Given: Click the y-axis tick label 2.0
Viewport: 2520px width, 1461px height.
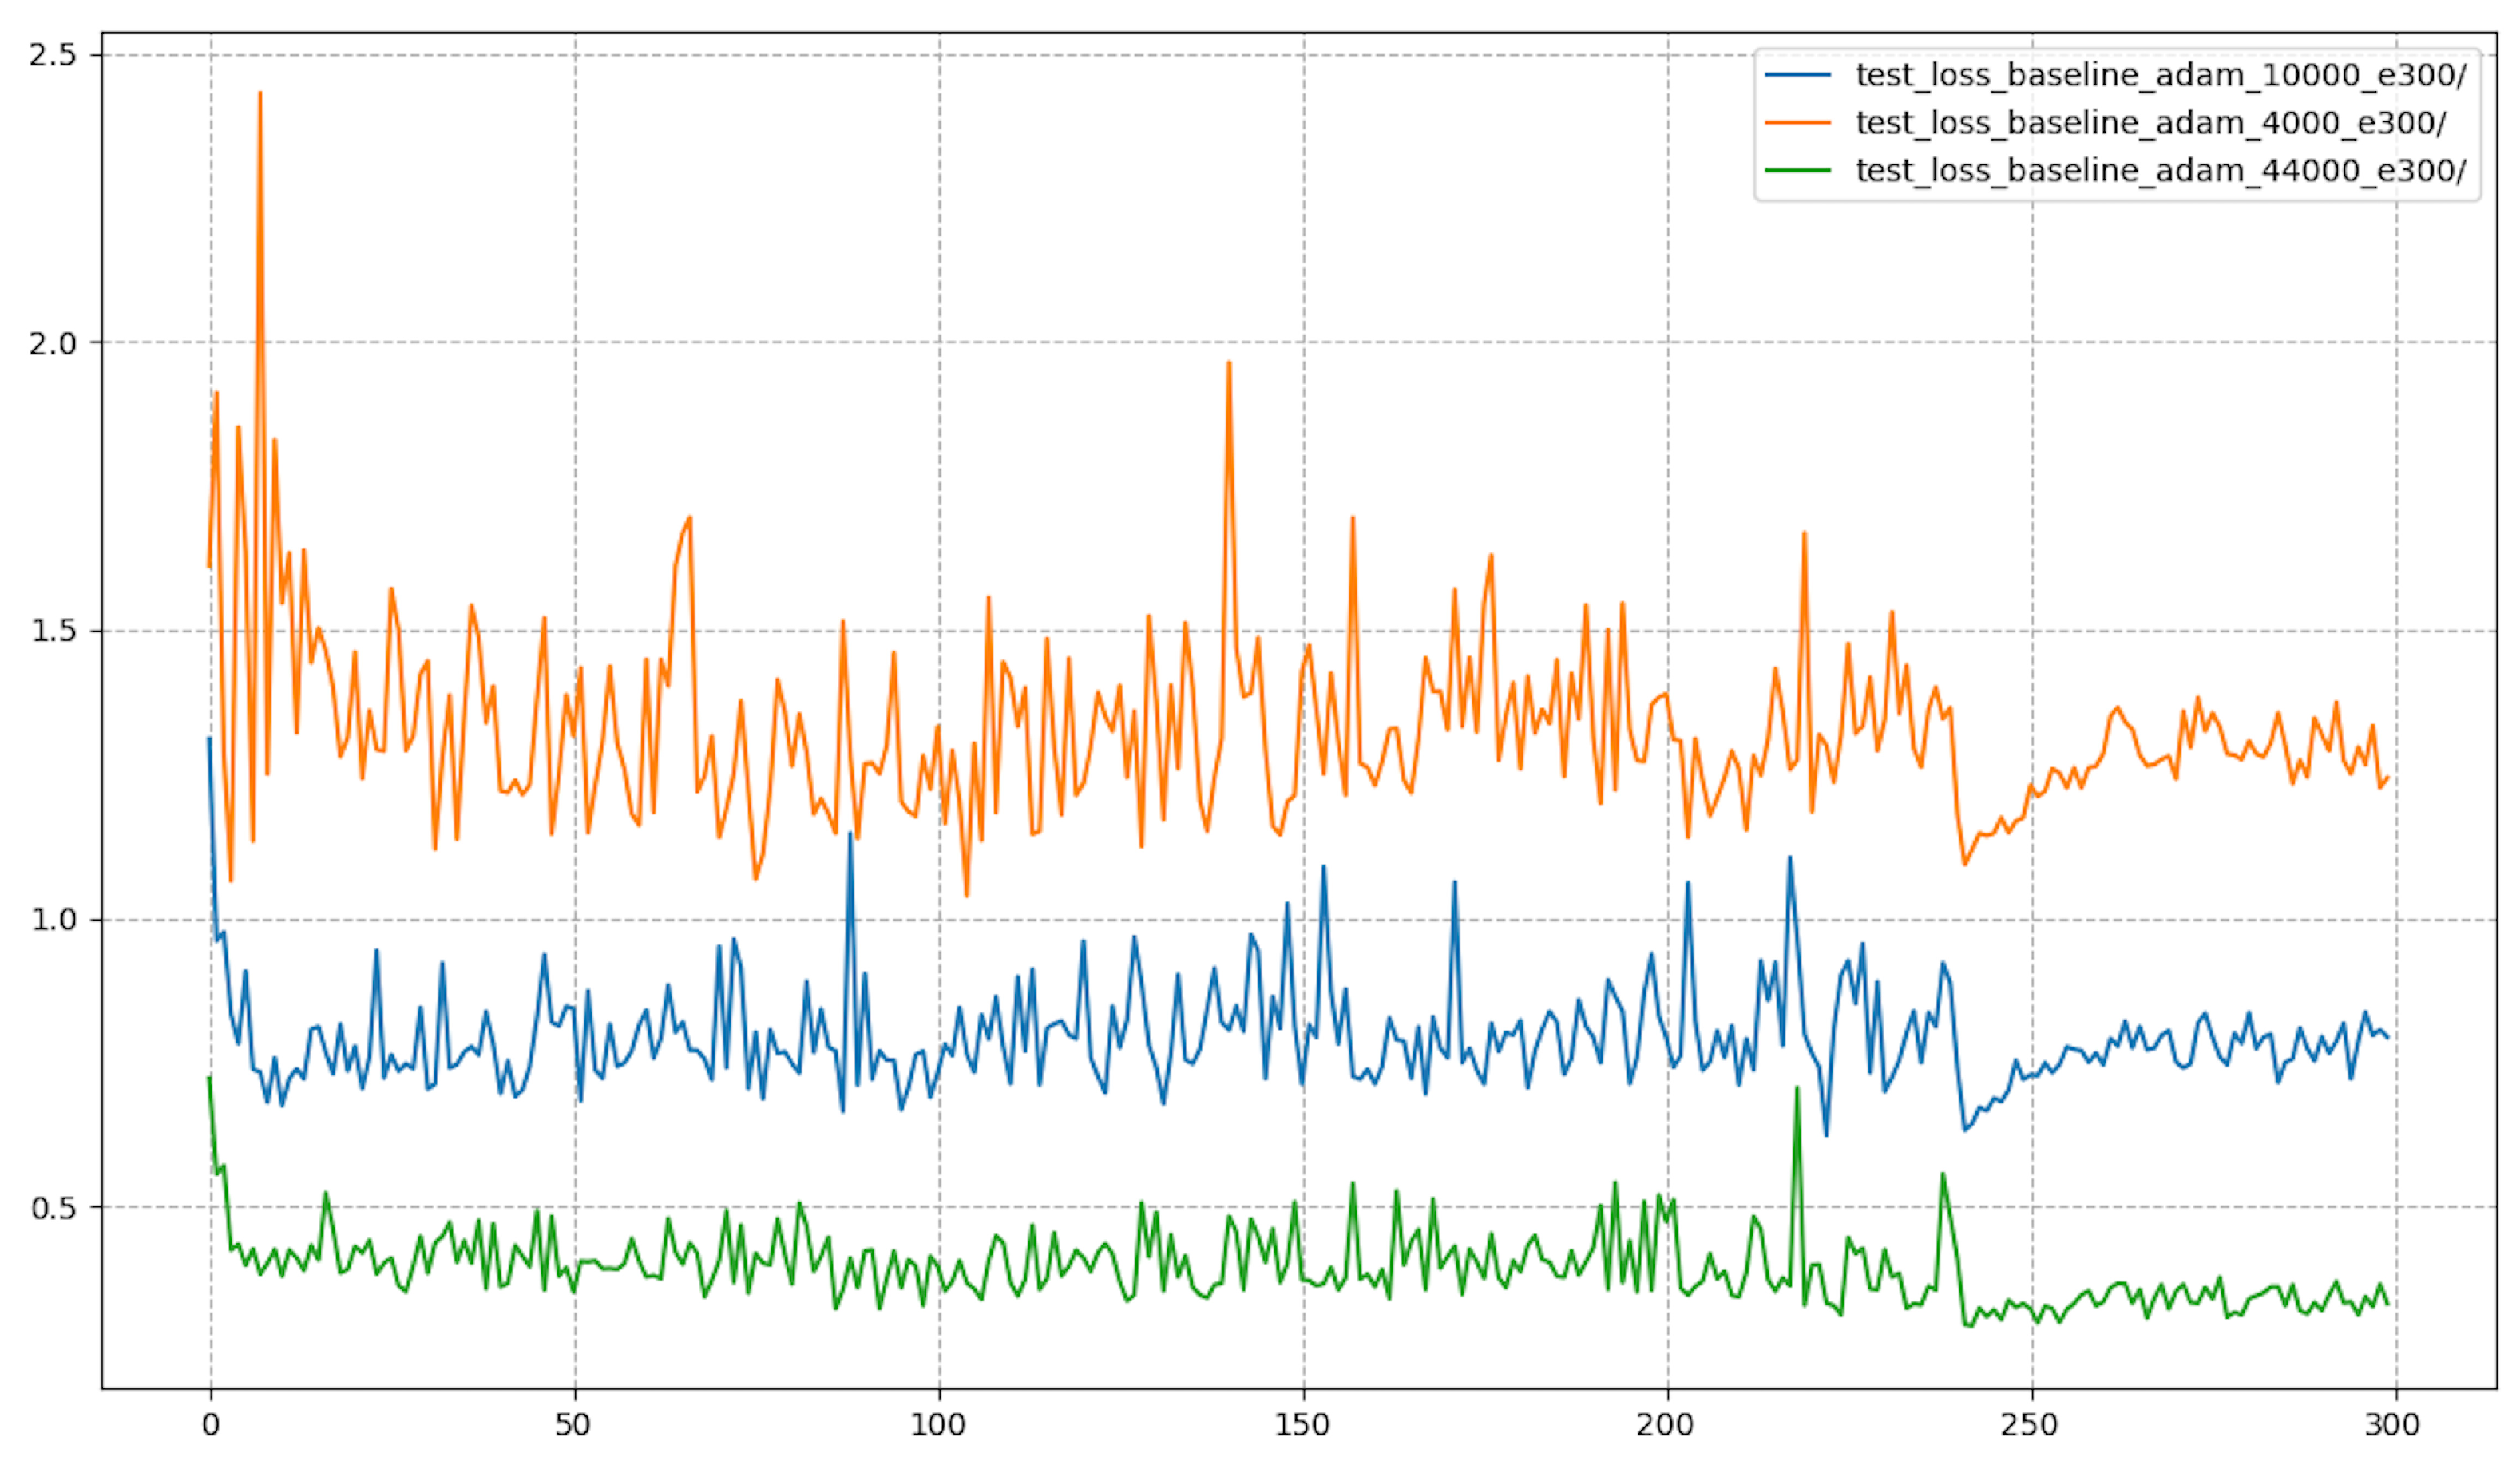Looking at the screenshot, I should (x=53, y=343).
